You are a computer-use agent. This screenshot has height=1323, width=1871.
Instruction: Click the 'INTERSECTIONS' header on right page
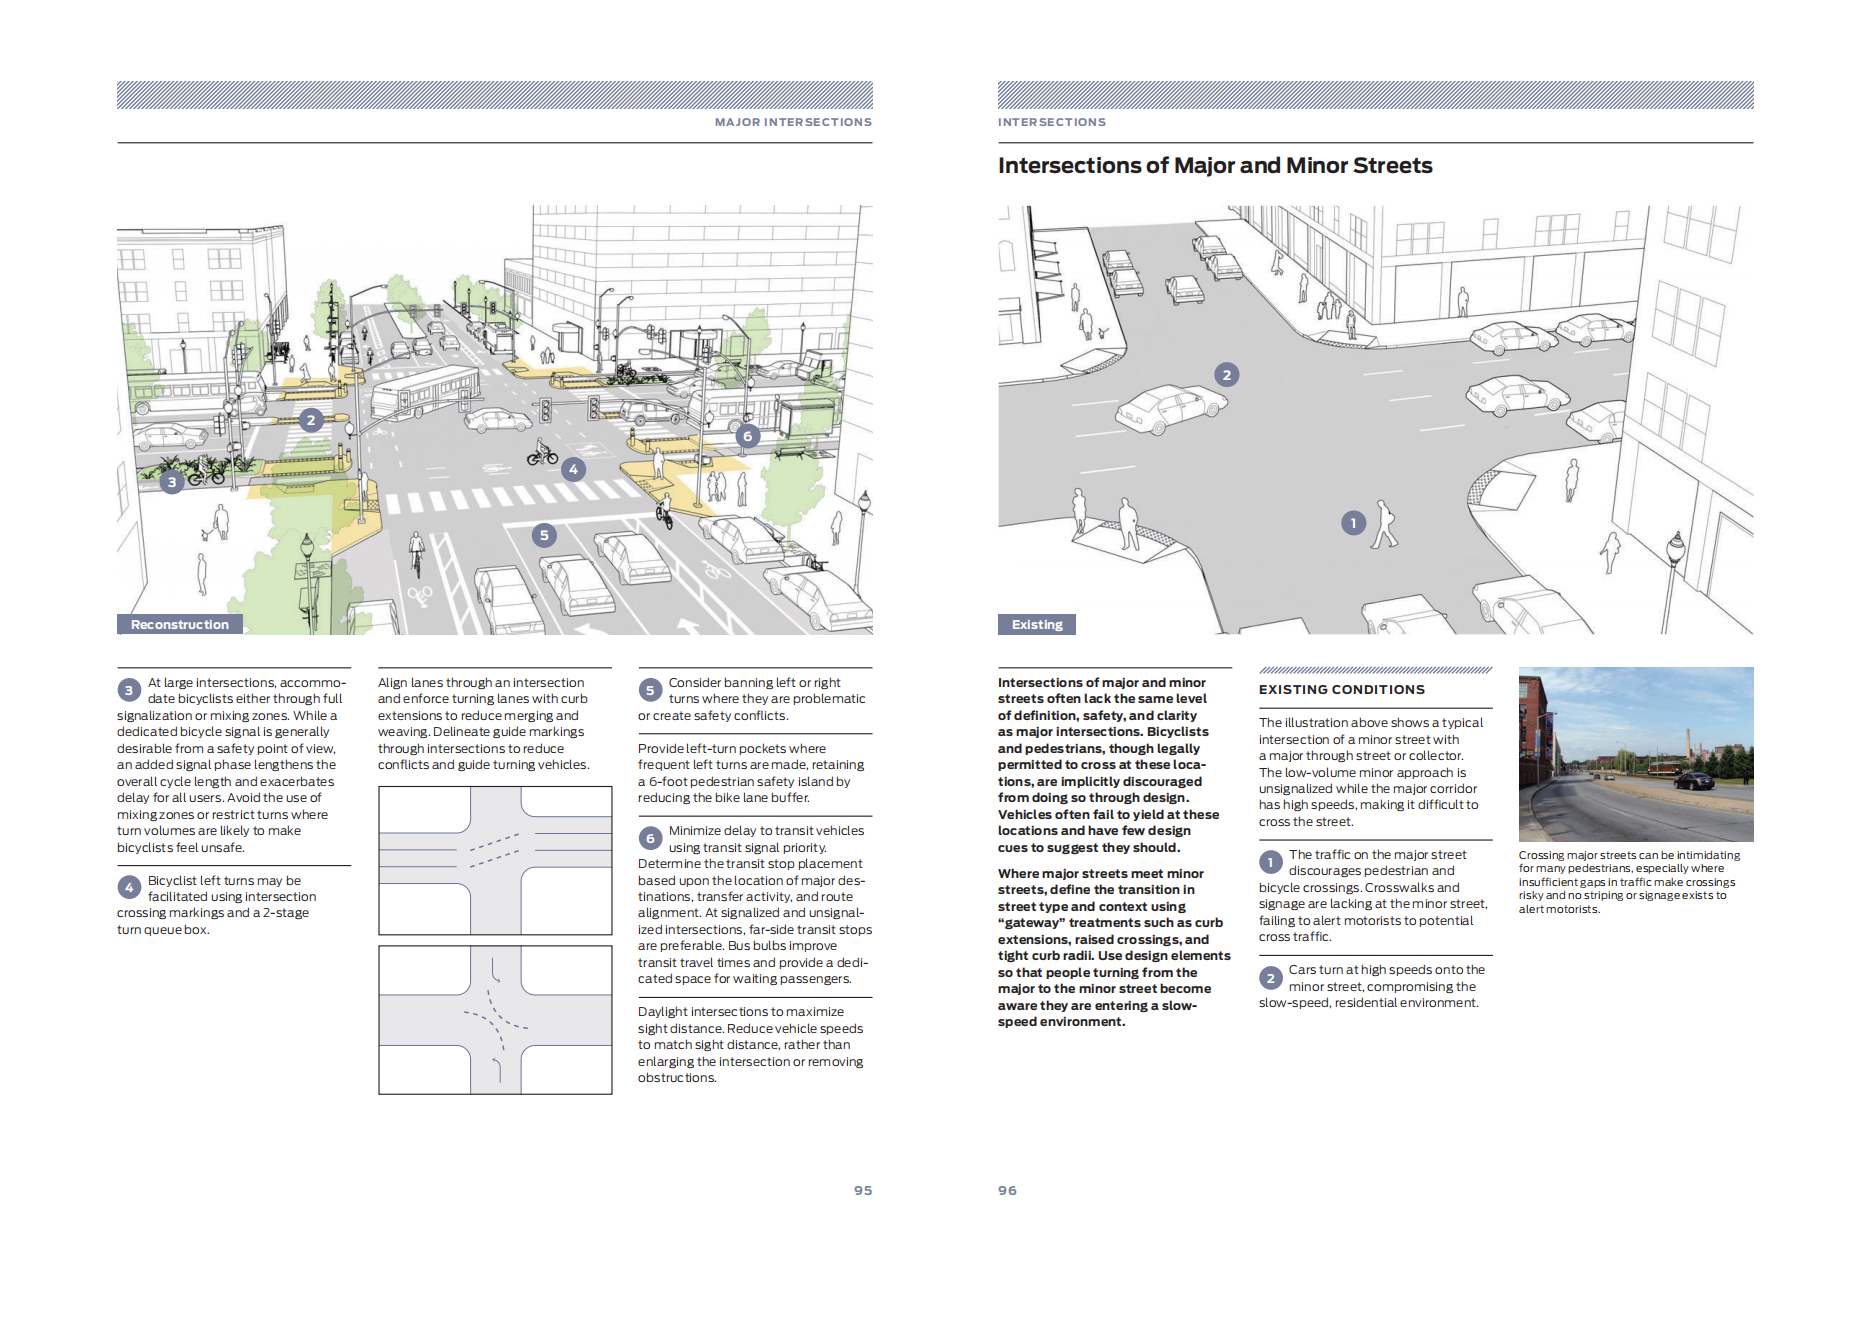(x=1052, y=122)
